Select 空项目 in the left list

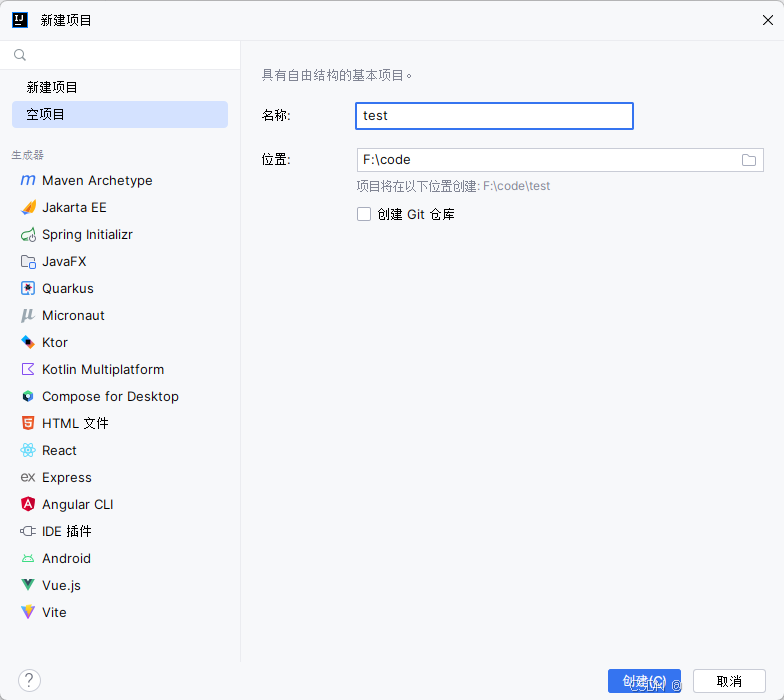120,114
